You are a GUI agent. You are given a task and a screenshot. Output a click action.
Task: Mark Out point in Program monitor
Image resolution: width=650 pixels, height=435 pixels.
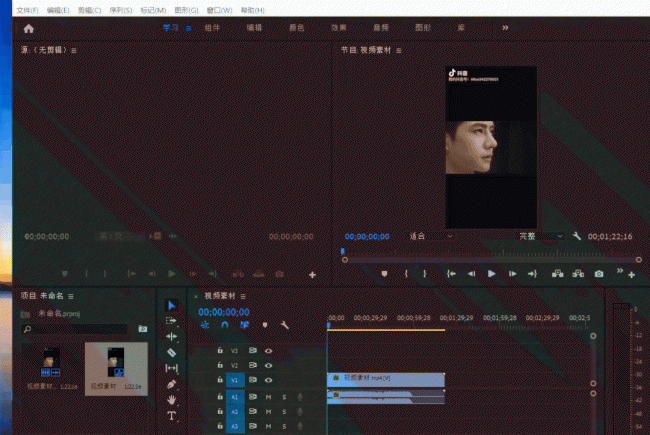(424, 274)
